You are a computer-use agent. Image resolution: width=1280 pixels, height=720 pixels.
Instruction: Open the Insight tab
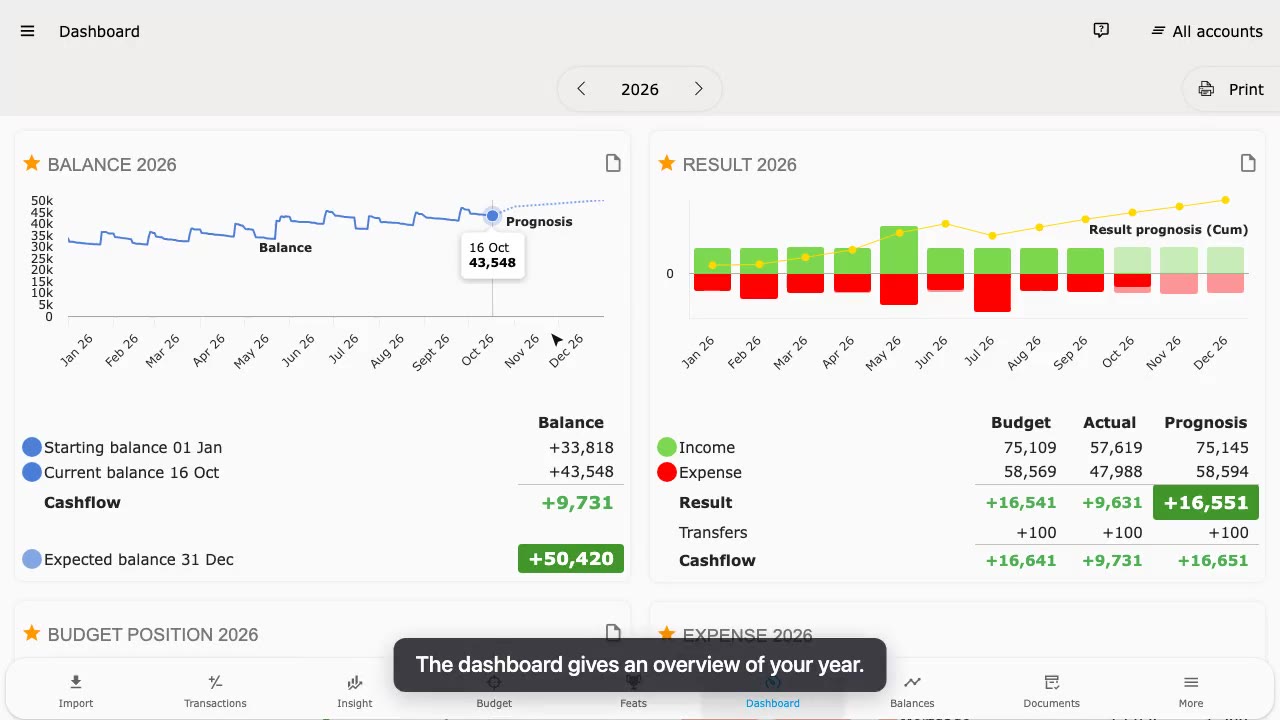tap(354, 691)
